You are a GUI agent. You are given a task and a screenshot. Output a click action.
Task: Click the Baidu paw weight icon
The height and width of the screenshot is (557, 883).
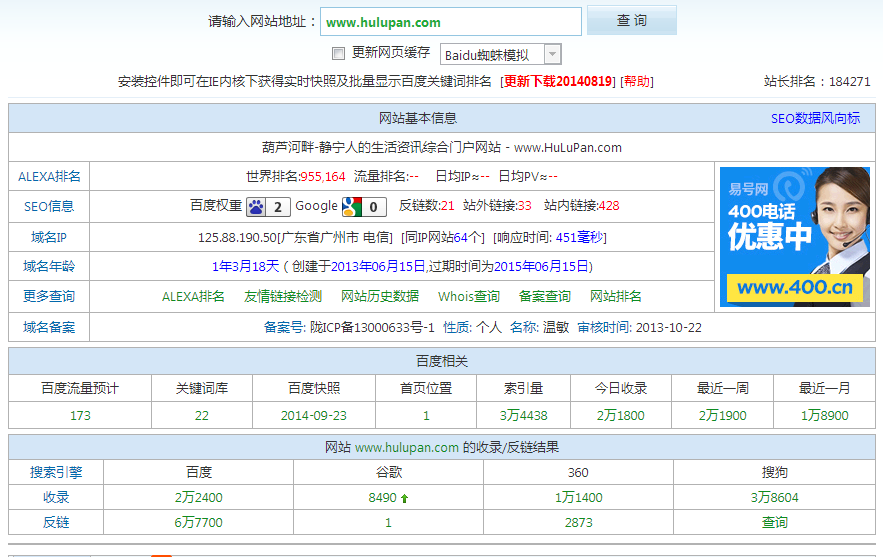[x=268, y=207]
